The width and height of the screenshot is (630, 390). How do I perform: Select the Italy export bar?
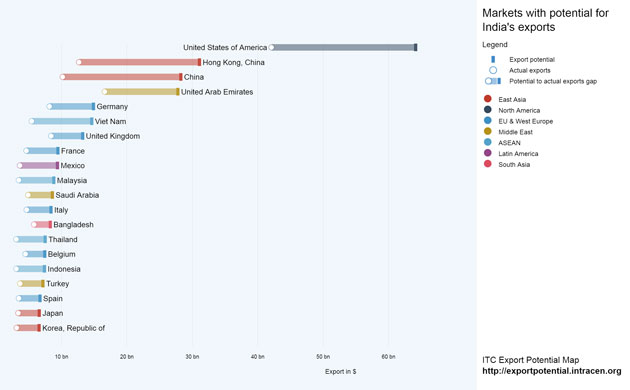(x=38, y=210)
